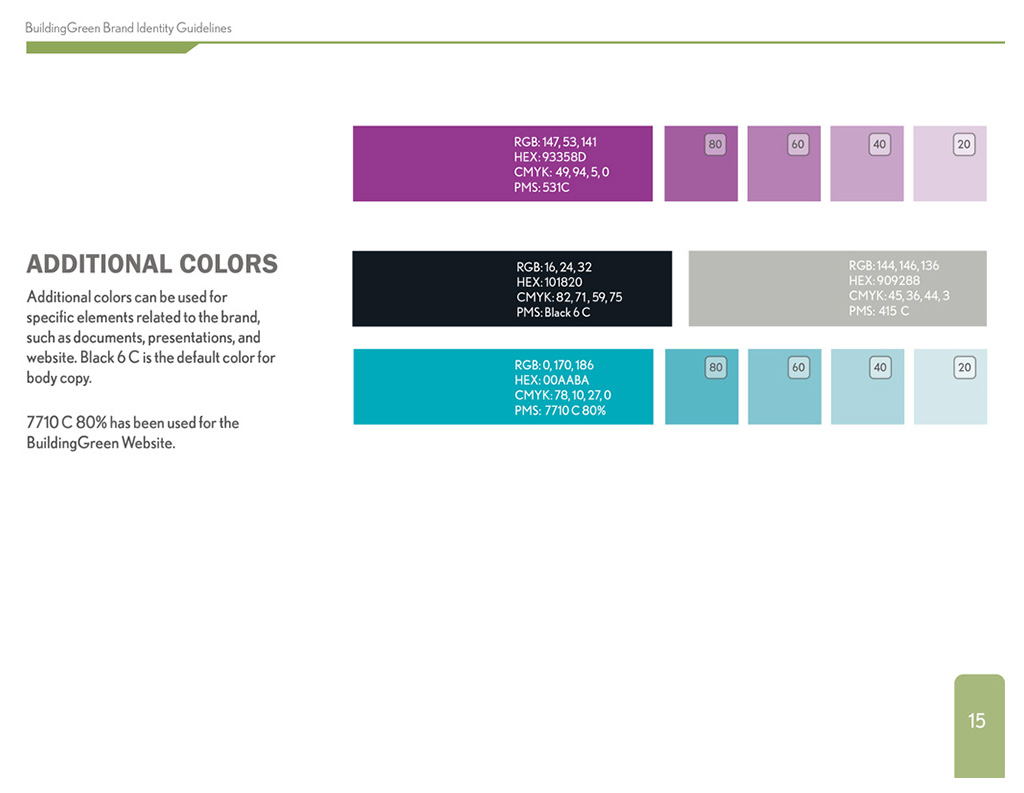Select the purple 80 percent tint swatch

701,163
